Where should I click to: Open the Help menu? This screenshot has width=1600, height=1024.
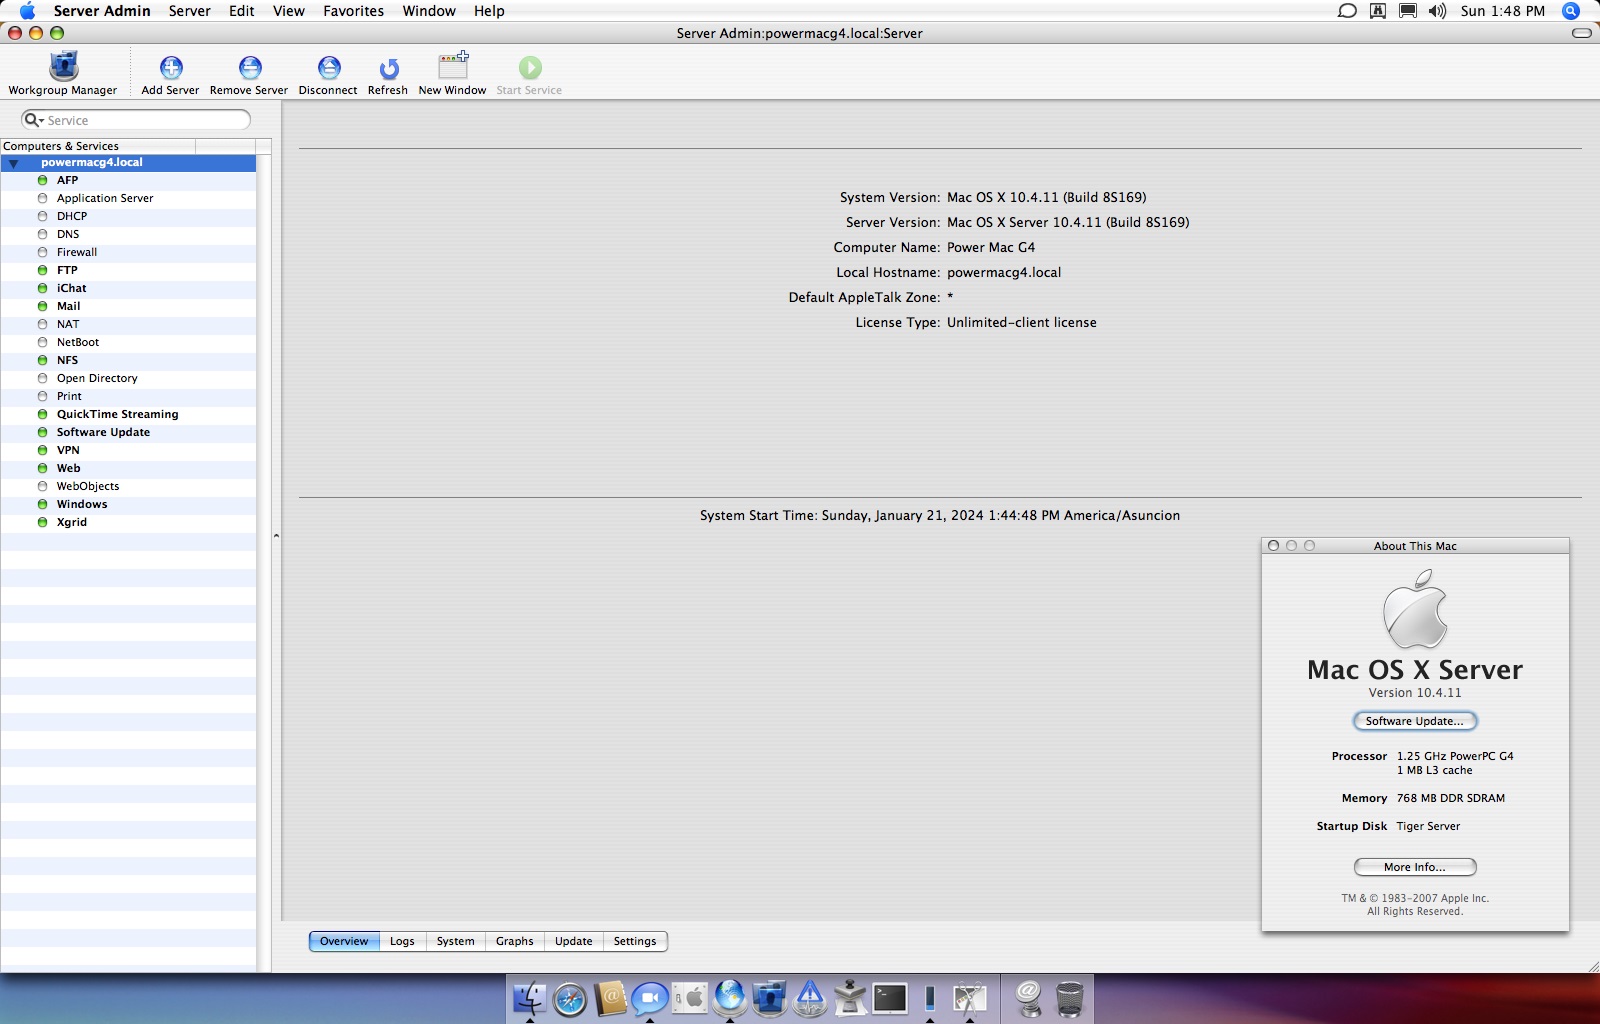click(x=489, y=11)
